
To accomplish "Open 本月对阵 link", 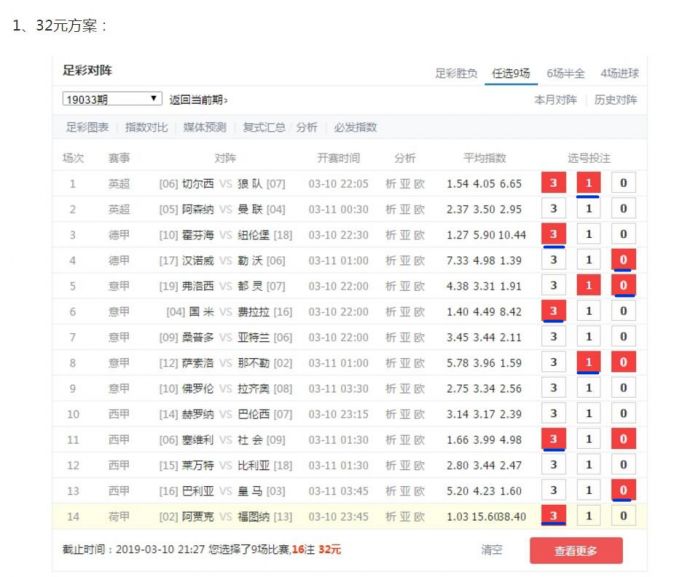I will 555,99.
